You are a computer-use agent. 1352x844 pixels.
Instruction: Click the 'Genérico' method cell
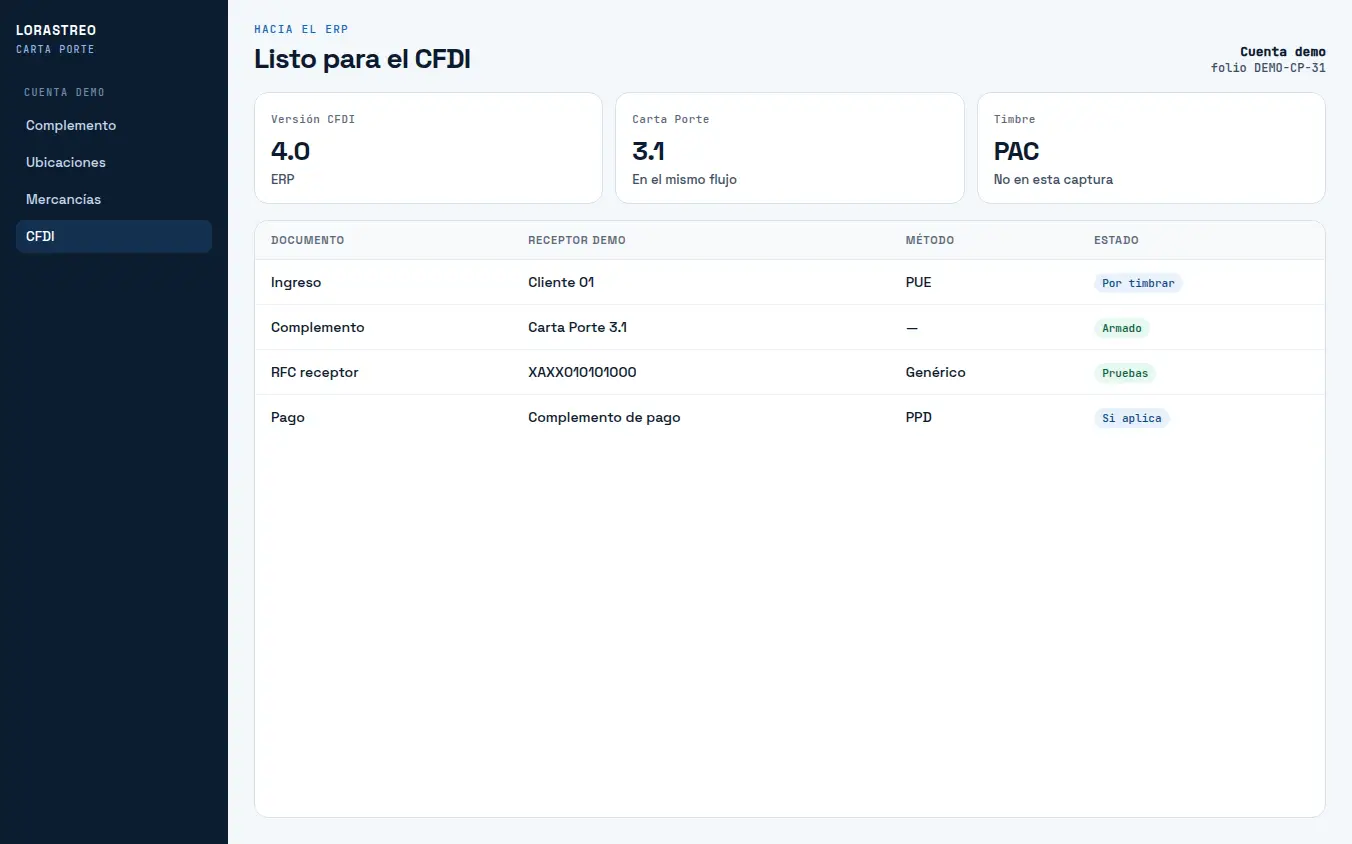(x=936, y=373)
